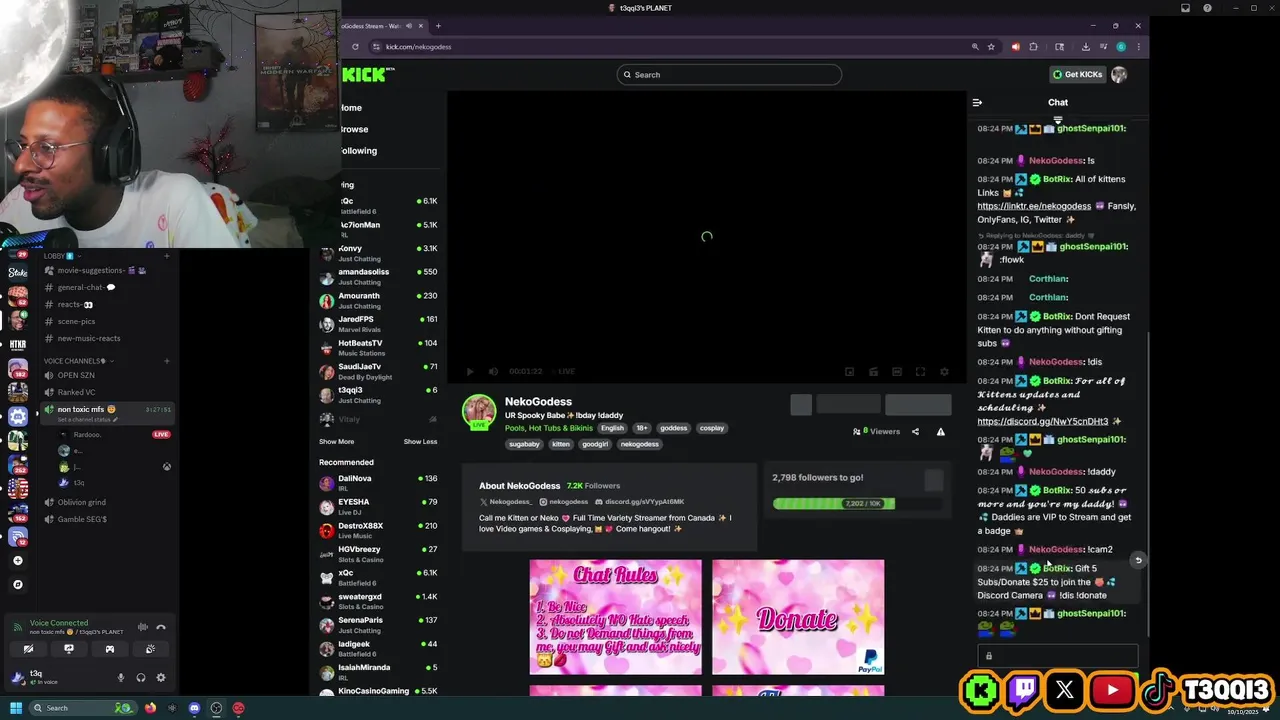1280x720 pixels.
Task: Click the Kick search field
Action: click(x=729, y=75)
